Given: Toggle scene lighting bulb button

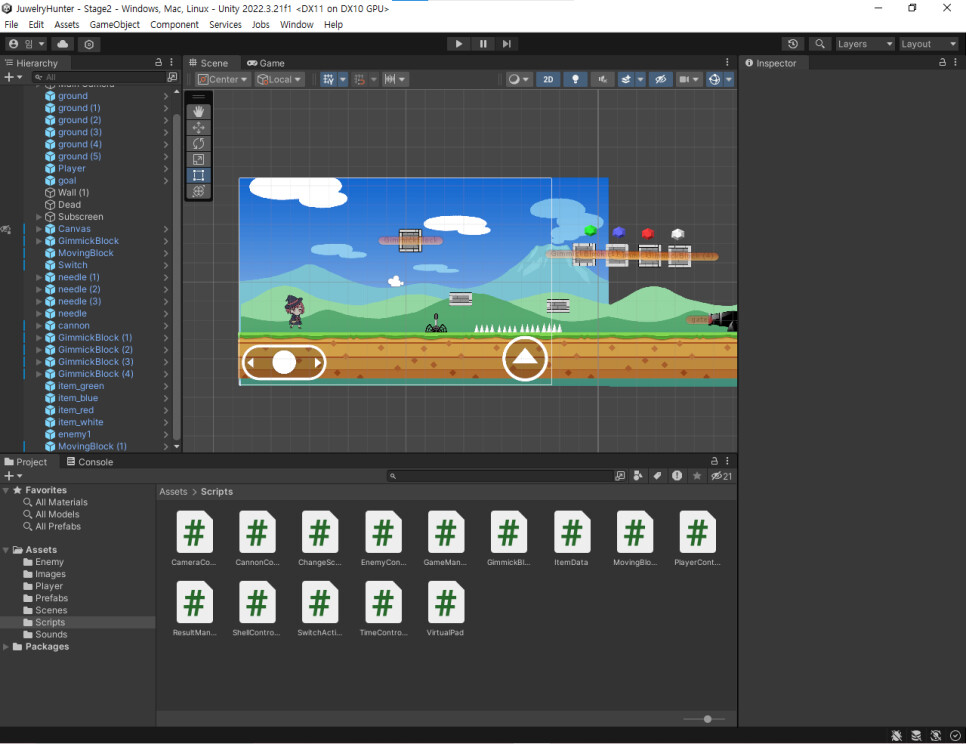Looking at the screenshot, I should pos(574,79).
